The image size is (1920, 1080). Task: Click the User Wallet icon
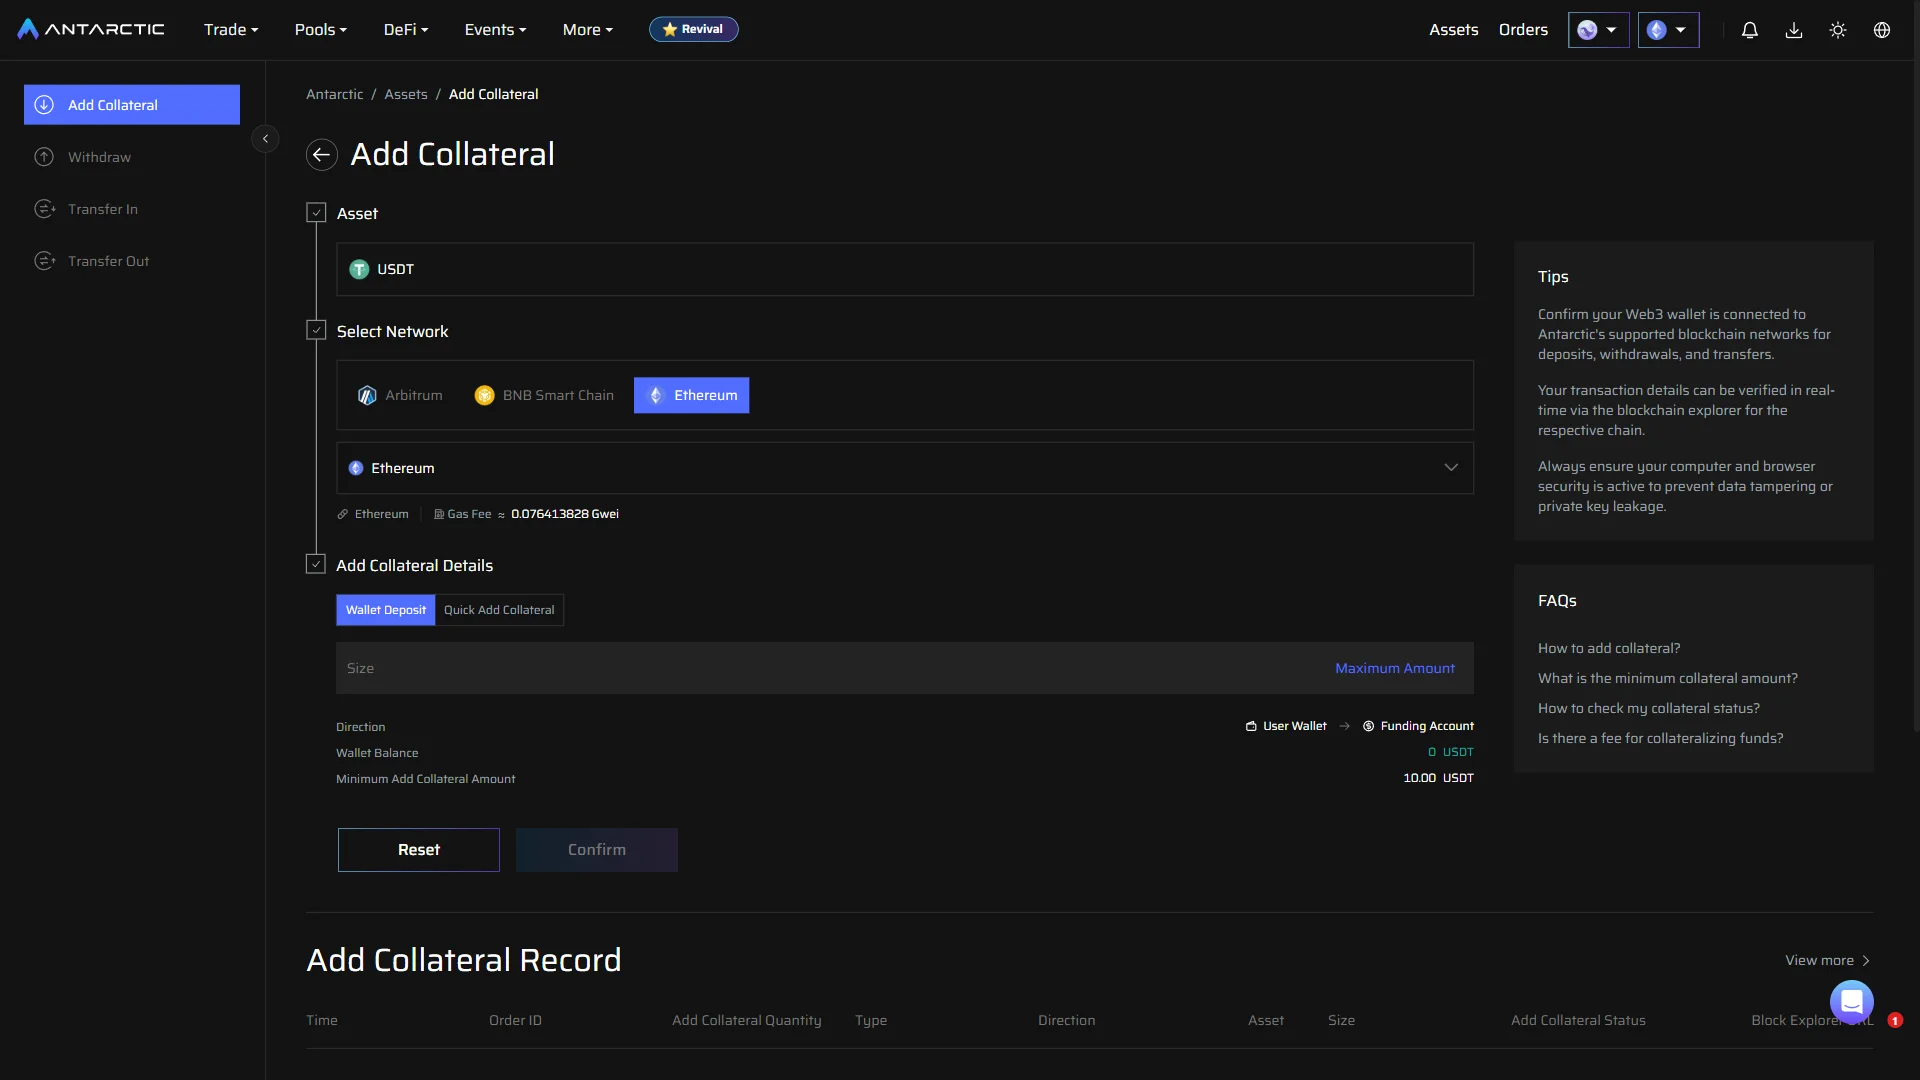[x=1251, y=726]
